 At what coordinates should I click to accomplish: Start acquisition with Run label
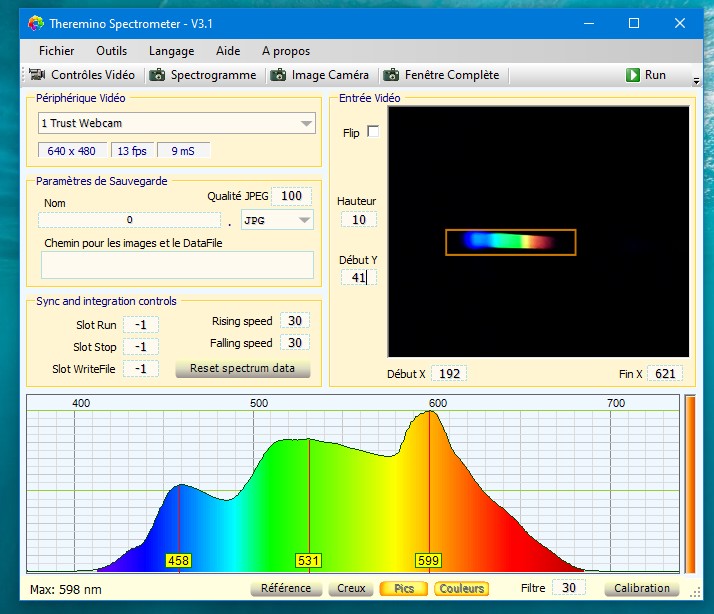tap(655, 75)
